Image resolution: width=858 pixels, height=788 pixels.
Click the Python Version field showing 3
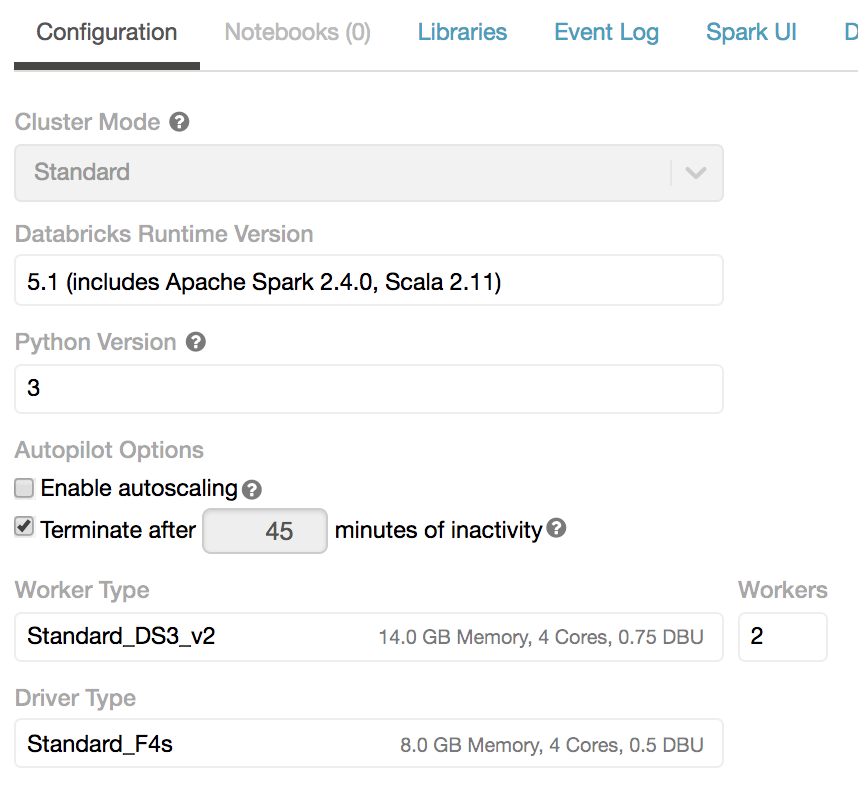coord(369,388)
